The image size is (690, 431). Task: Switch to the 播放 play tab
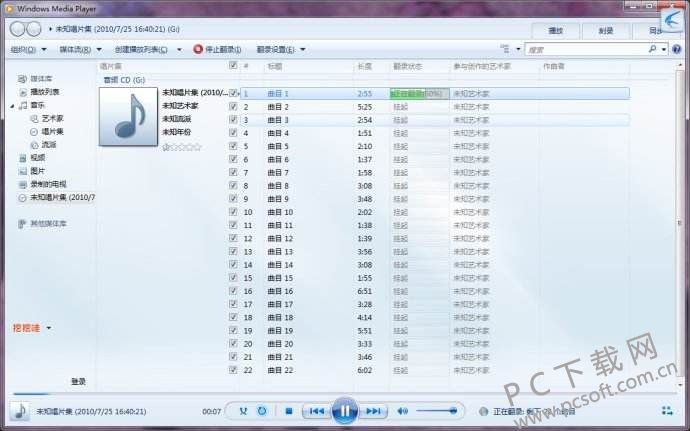click(555, 31)
